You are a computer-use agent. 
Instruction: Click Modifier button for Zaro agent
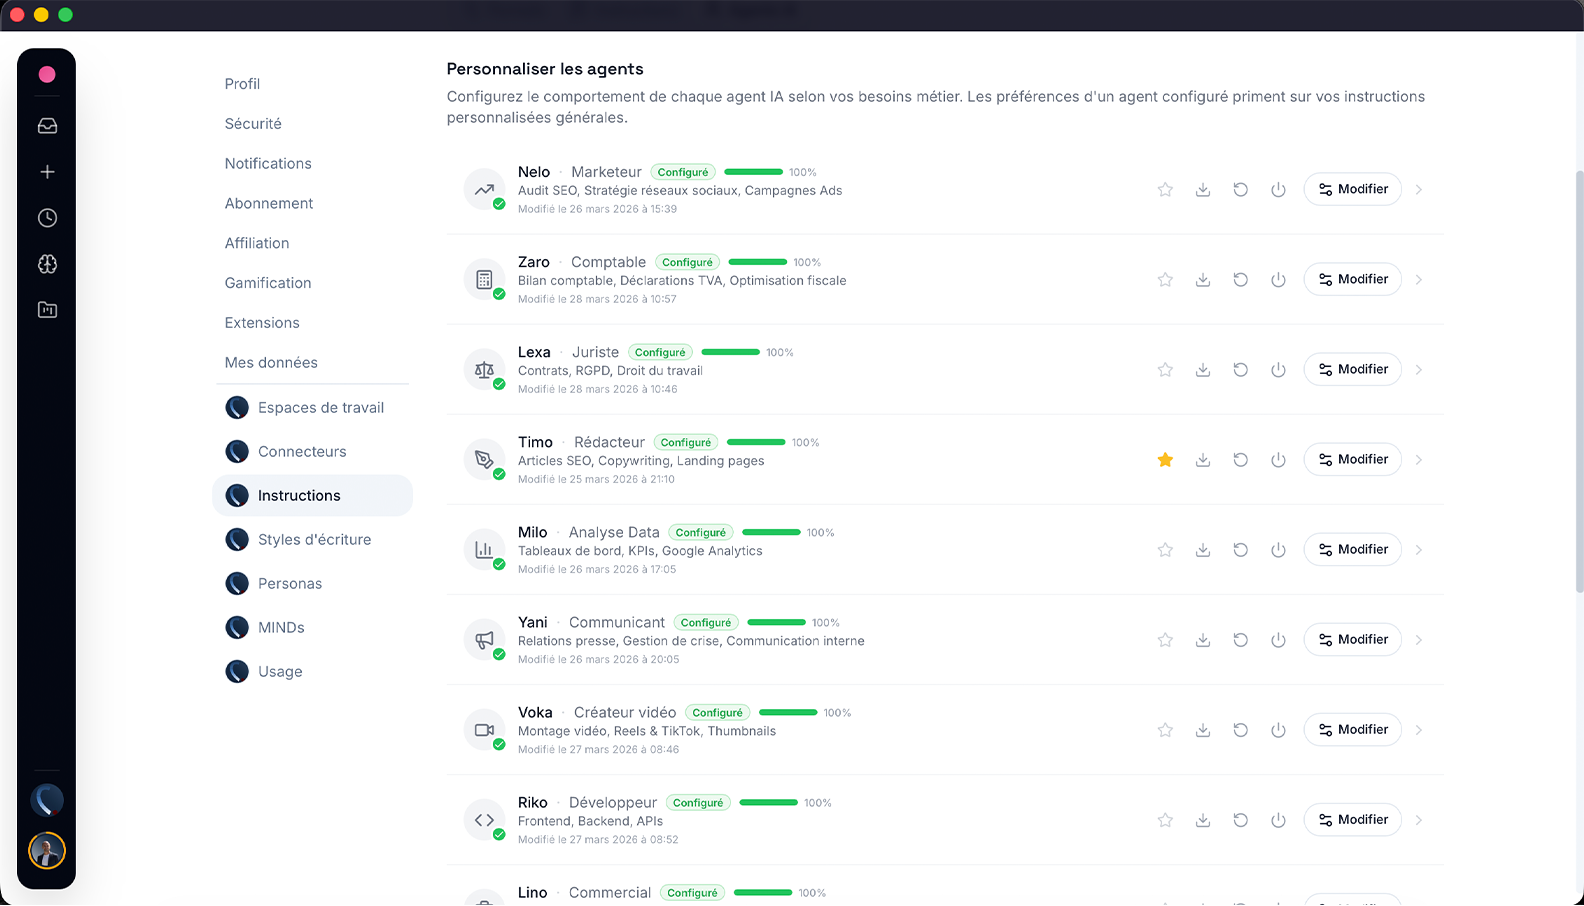pyautogui.click(x=1352, y=279)
